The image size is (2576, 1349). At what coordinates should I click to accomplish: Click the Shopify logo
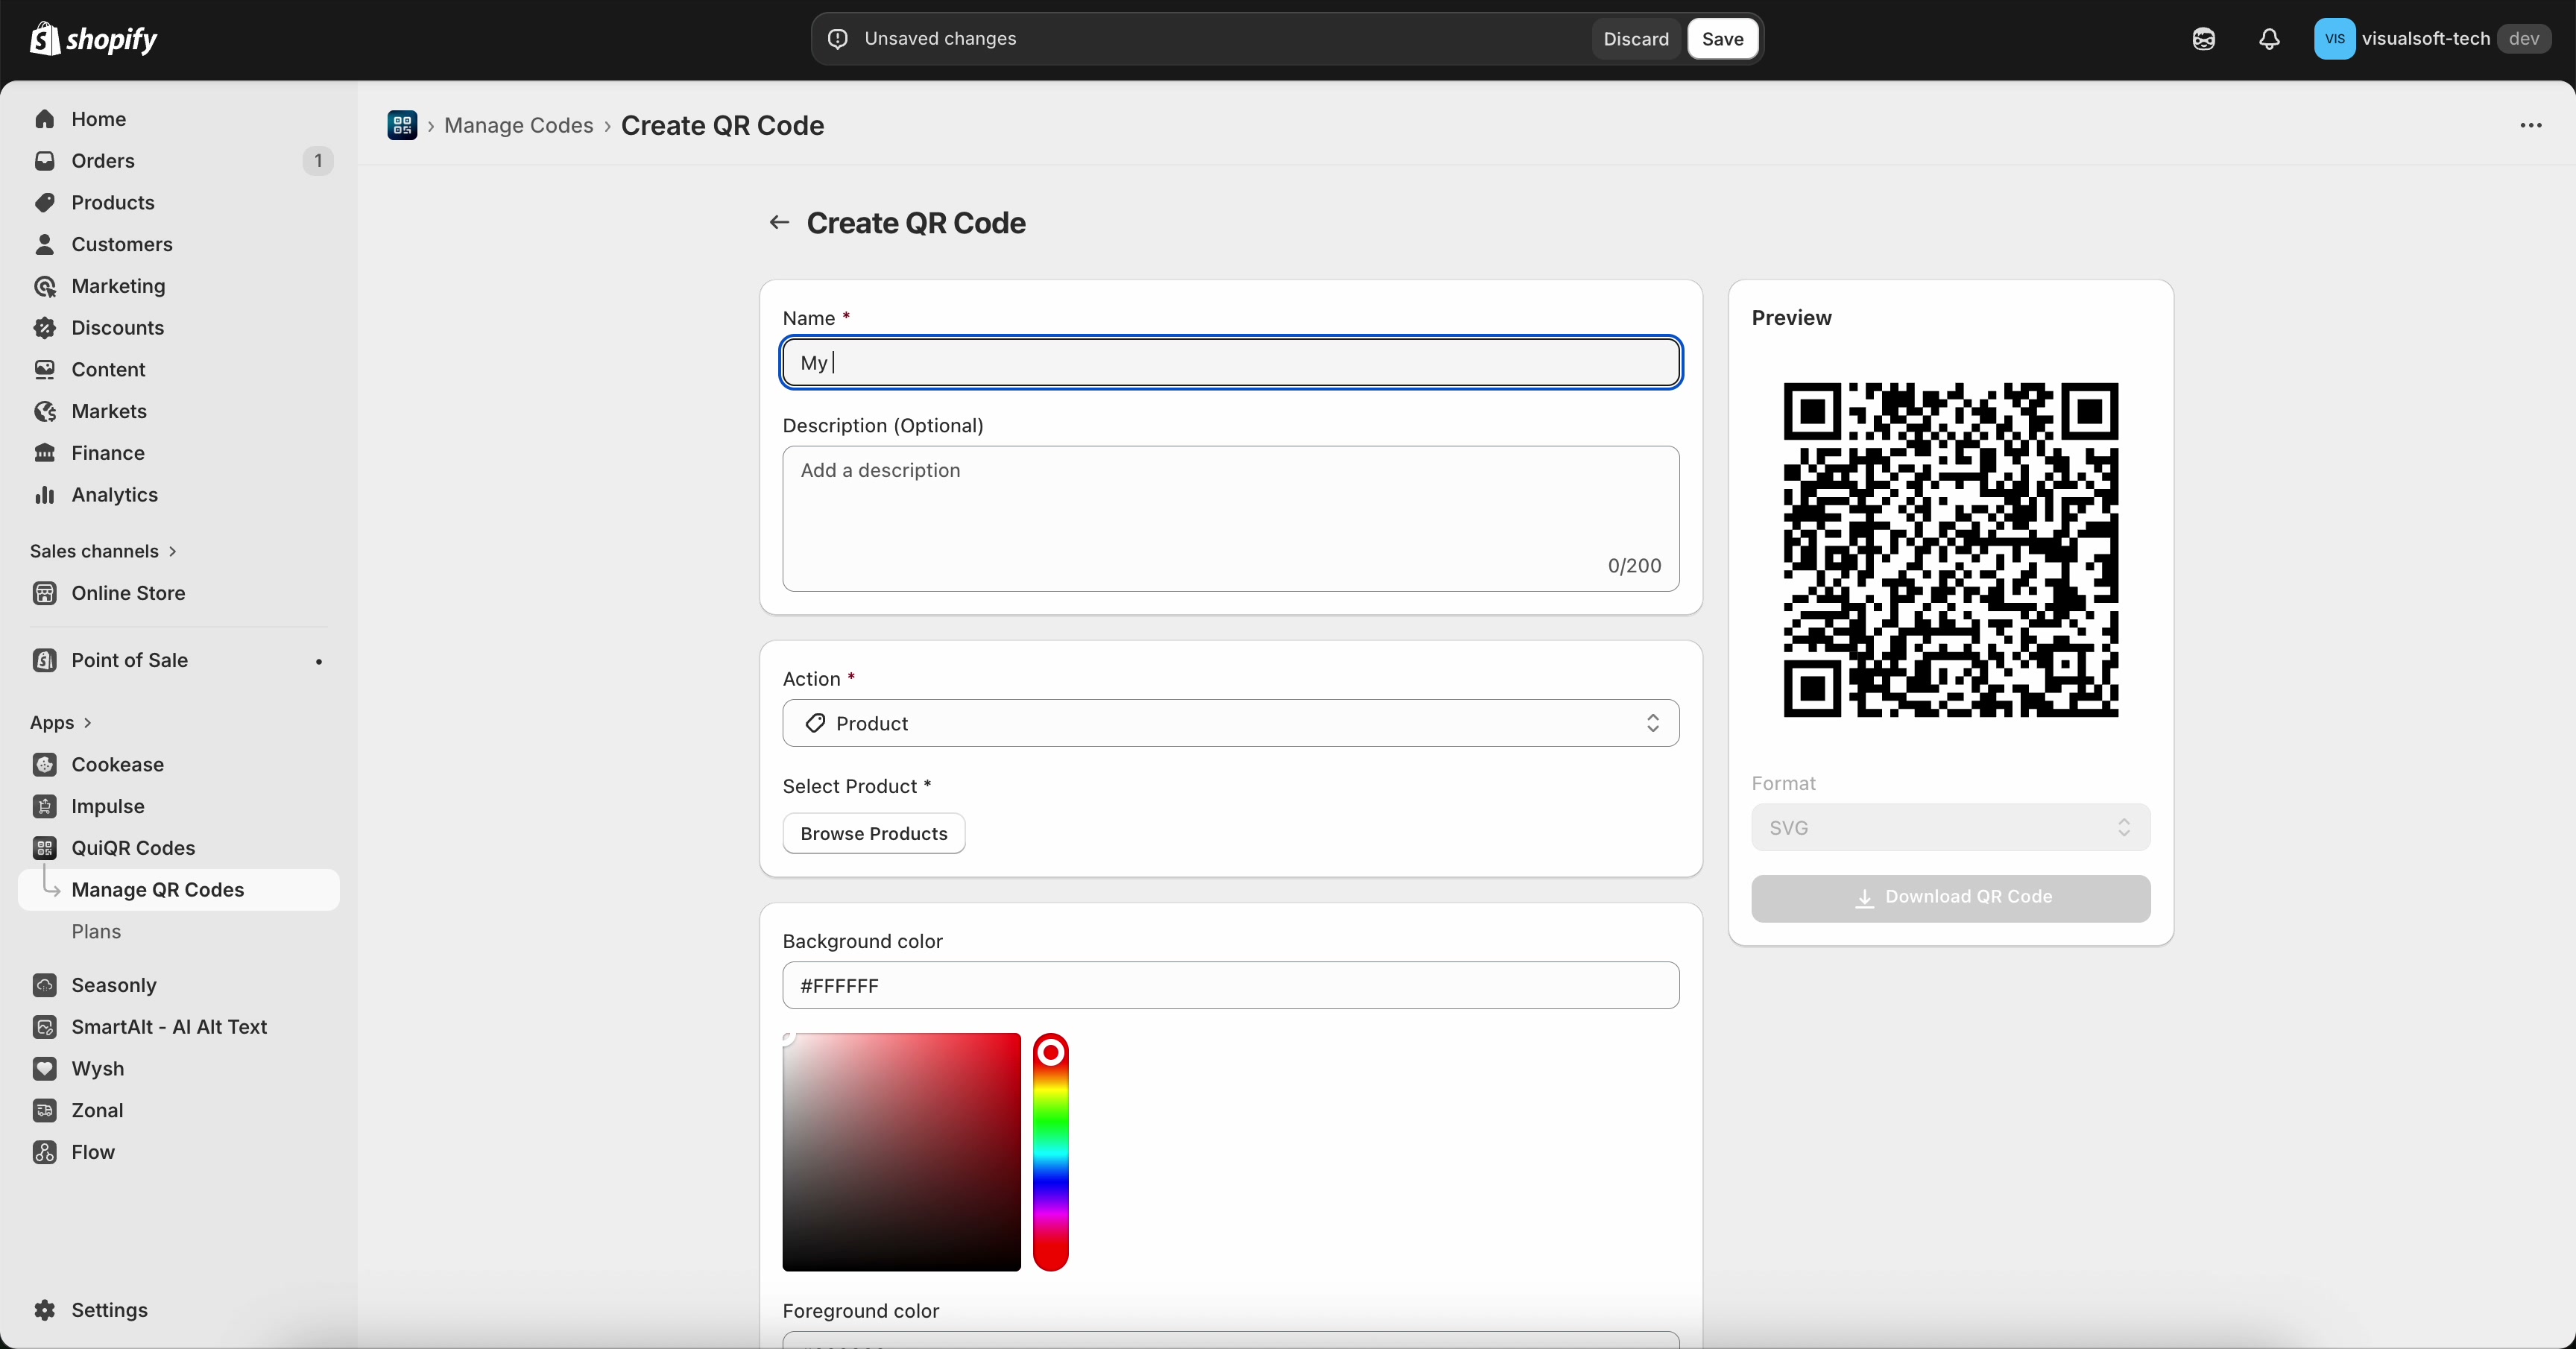tap(94, 39)
